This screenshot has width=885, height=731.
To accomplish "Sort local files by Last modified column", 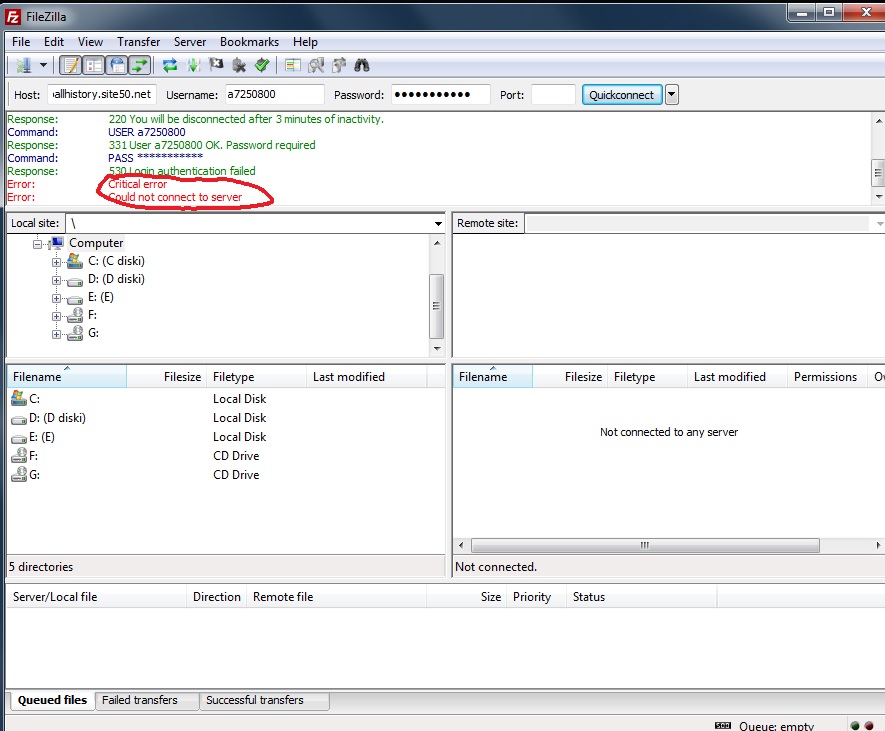I will (348, 377).
